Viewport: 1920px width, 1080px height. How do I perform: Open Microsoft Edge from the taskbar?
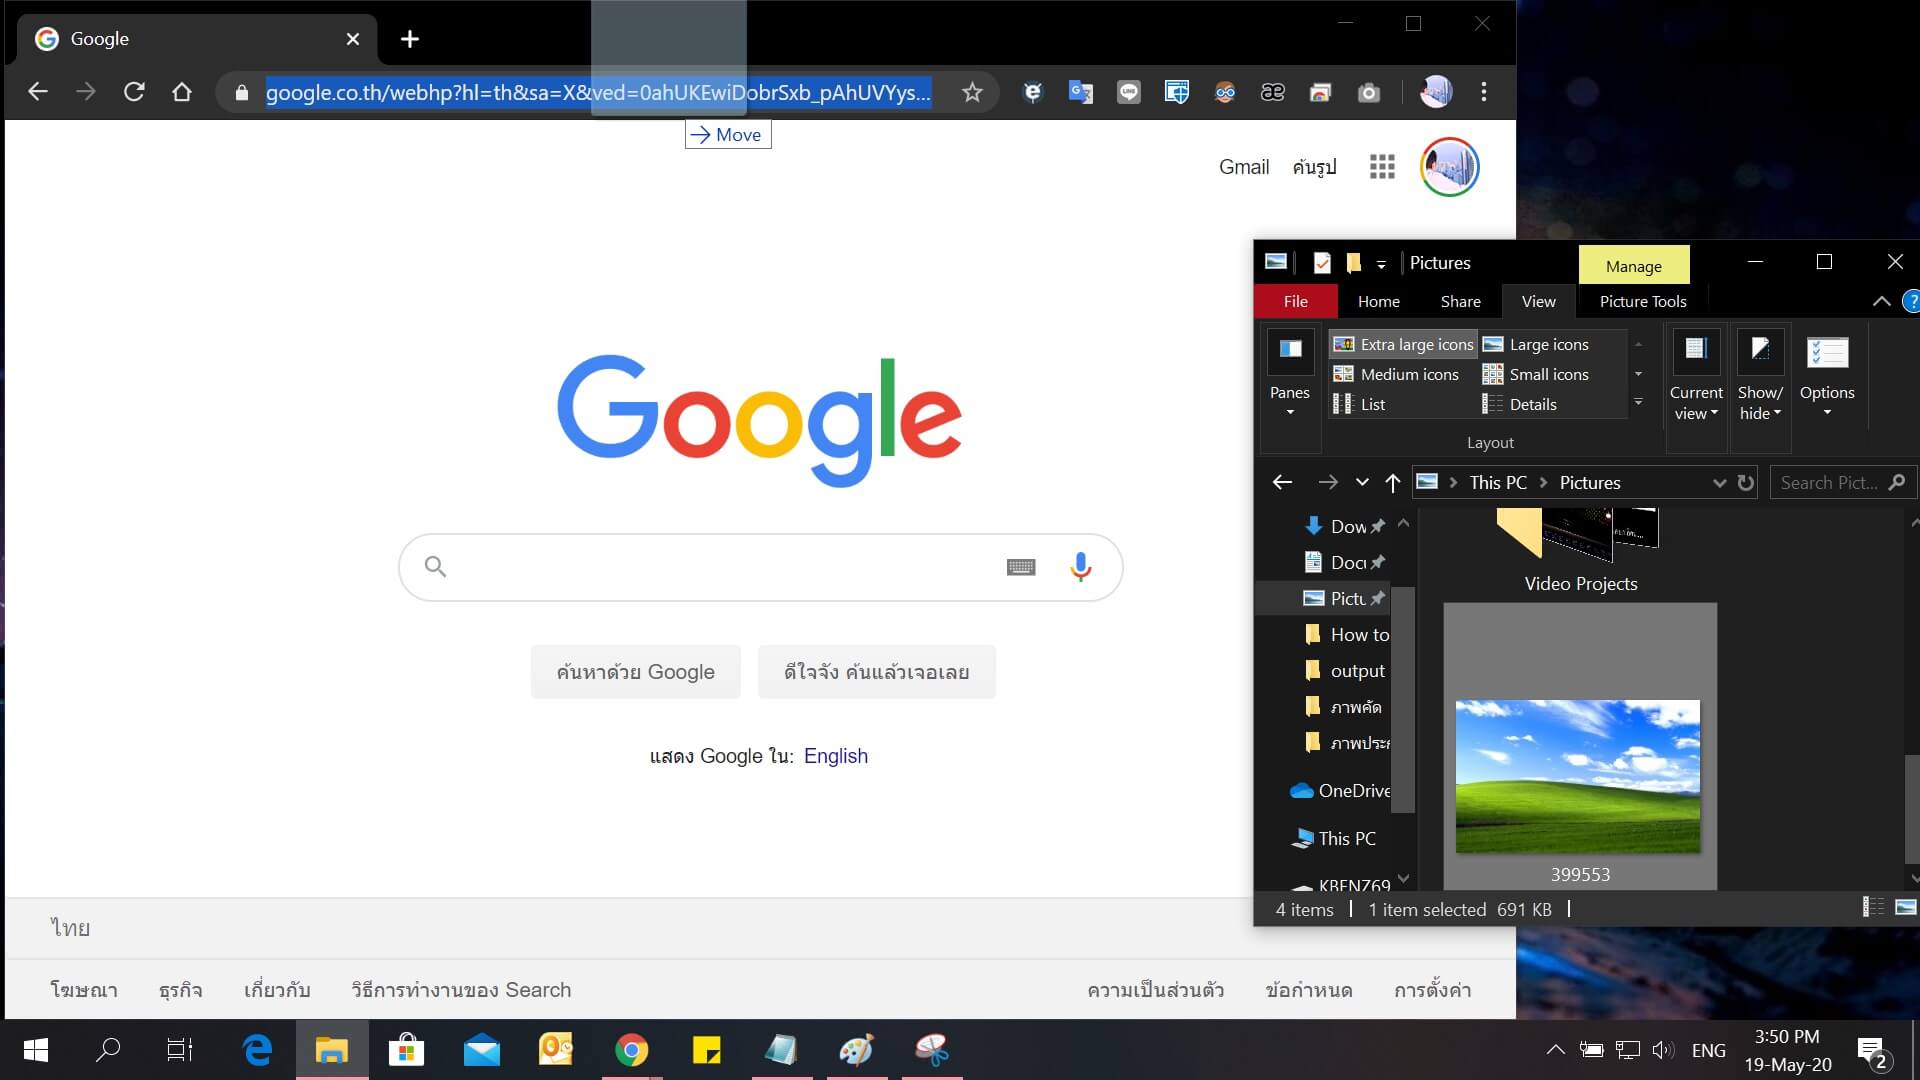pos(257,1050)
